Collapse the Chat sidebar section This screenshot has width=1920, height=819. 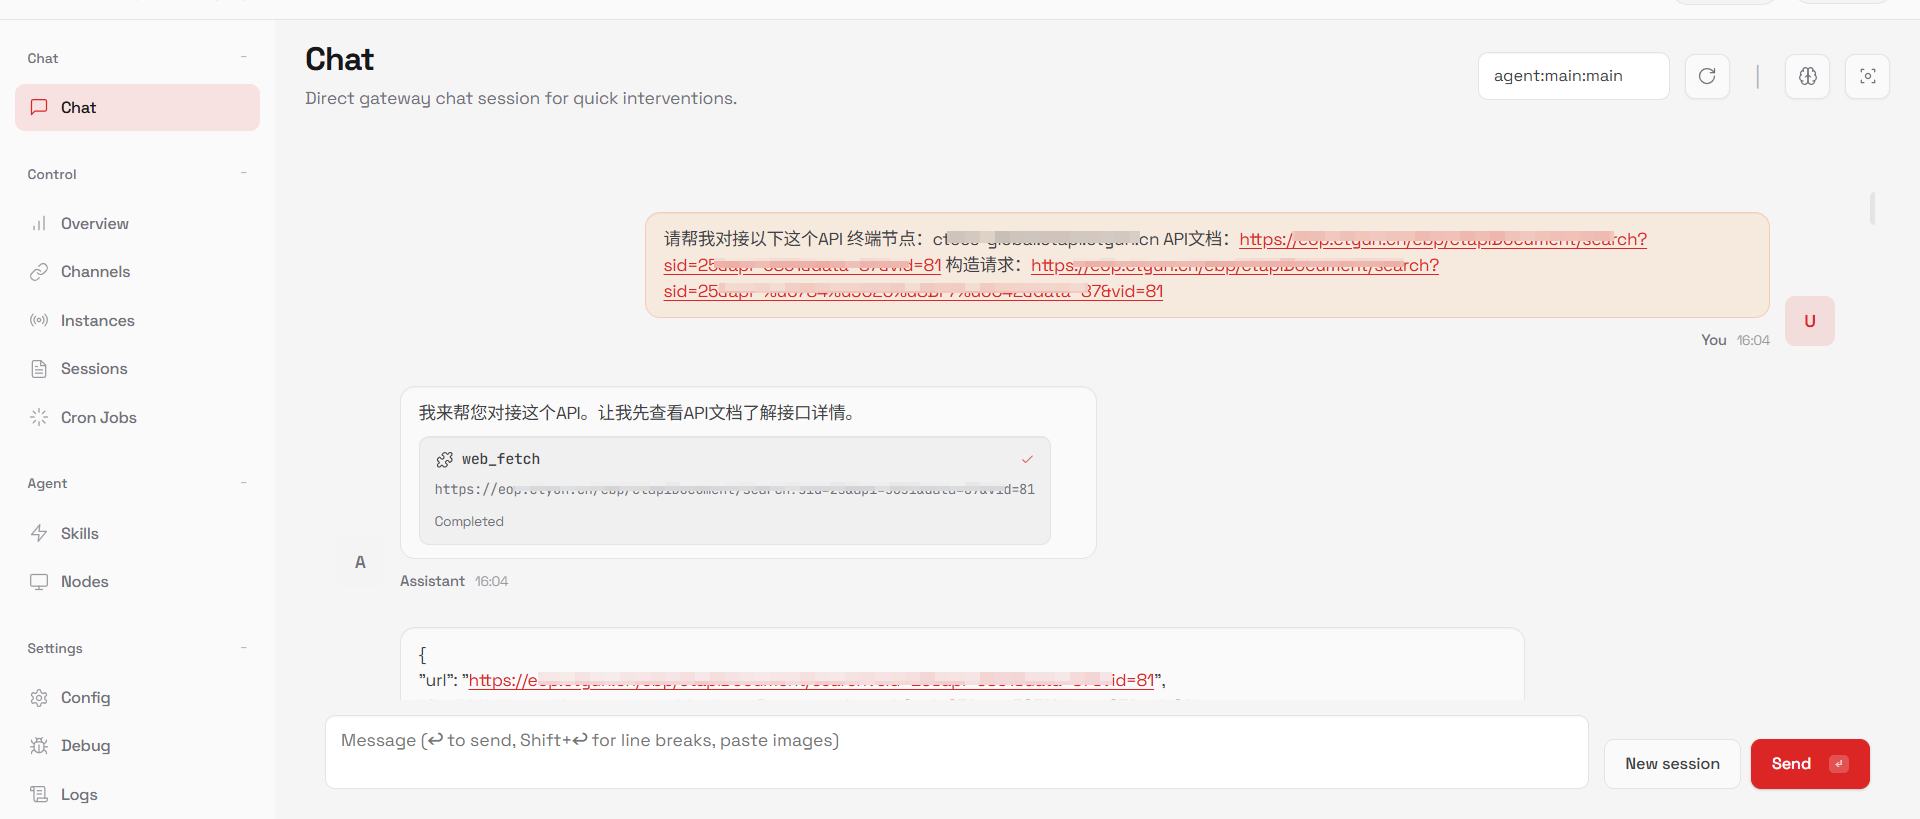click(243, 58)
